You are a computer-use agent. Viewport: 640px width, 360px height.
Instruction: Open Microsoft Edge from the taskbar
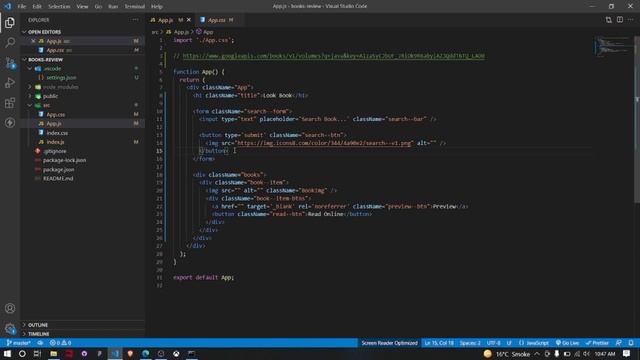pyautogui.click(x=145, y=353)
